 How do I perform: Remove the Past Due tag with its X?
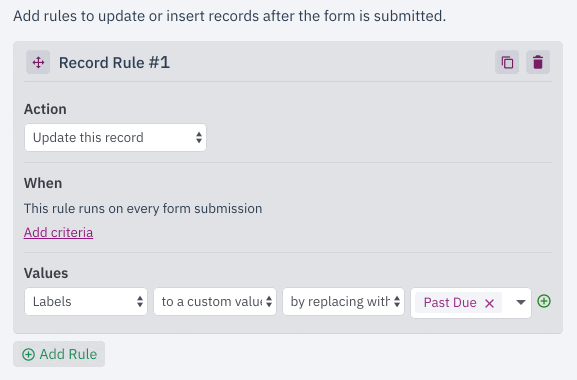click(x=489, y=303)
